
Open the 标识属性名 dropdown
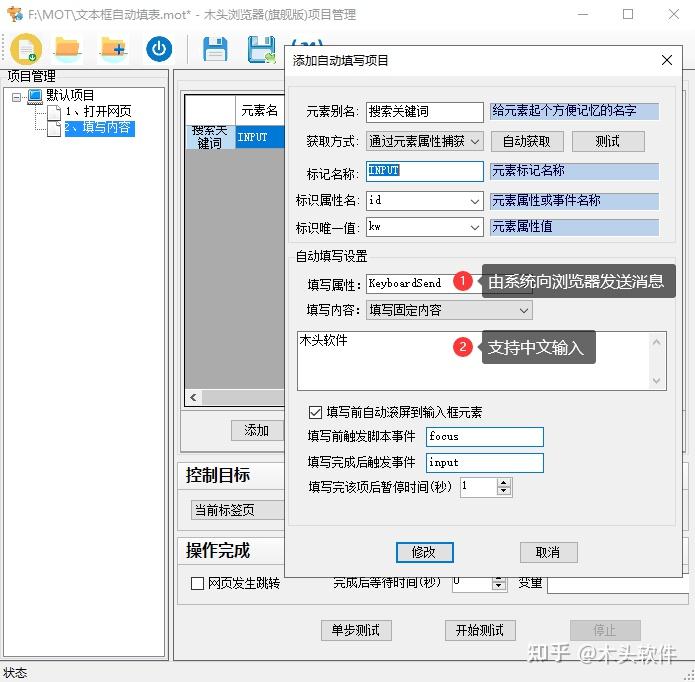point(424,201)
